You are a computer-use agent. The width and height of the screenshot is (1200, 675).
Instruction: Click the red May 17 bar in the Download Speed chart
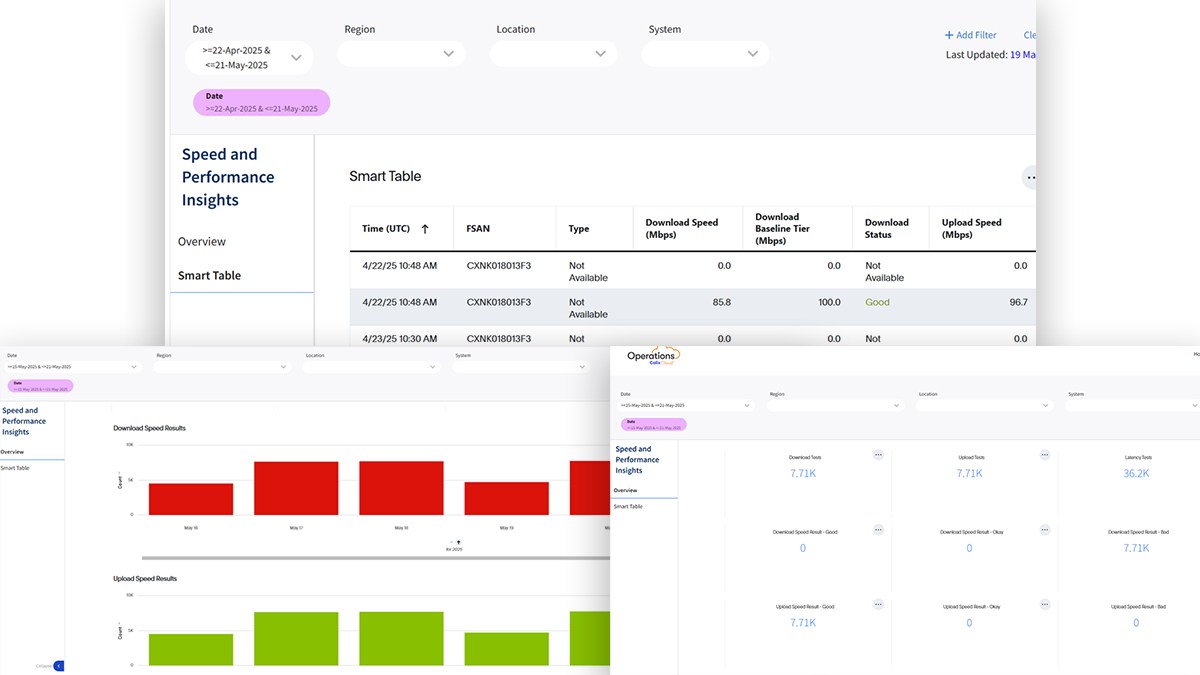(295, 488)
